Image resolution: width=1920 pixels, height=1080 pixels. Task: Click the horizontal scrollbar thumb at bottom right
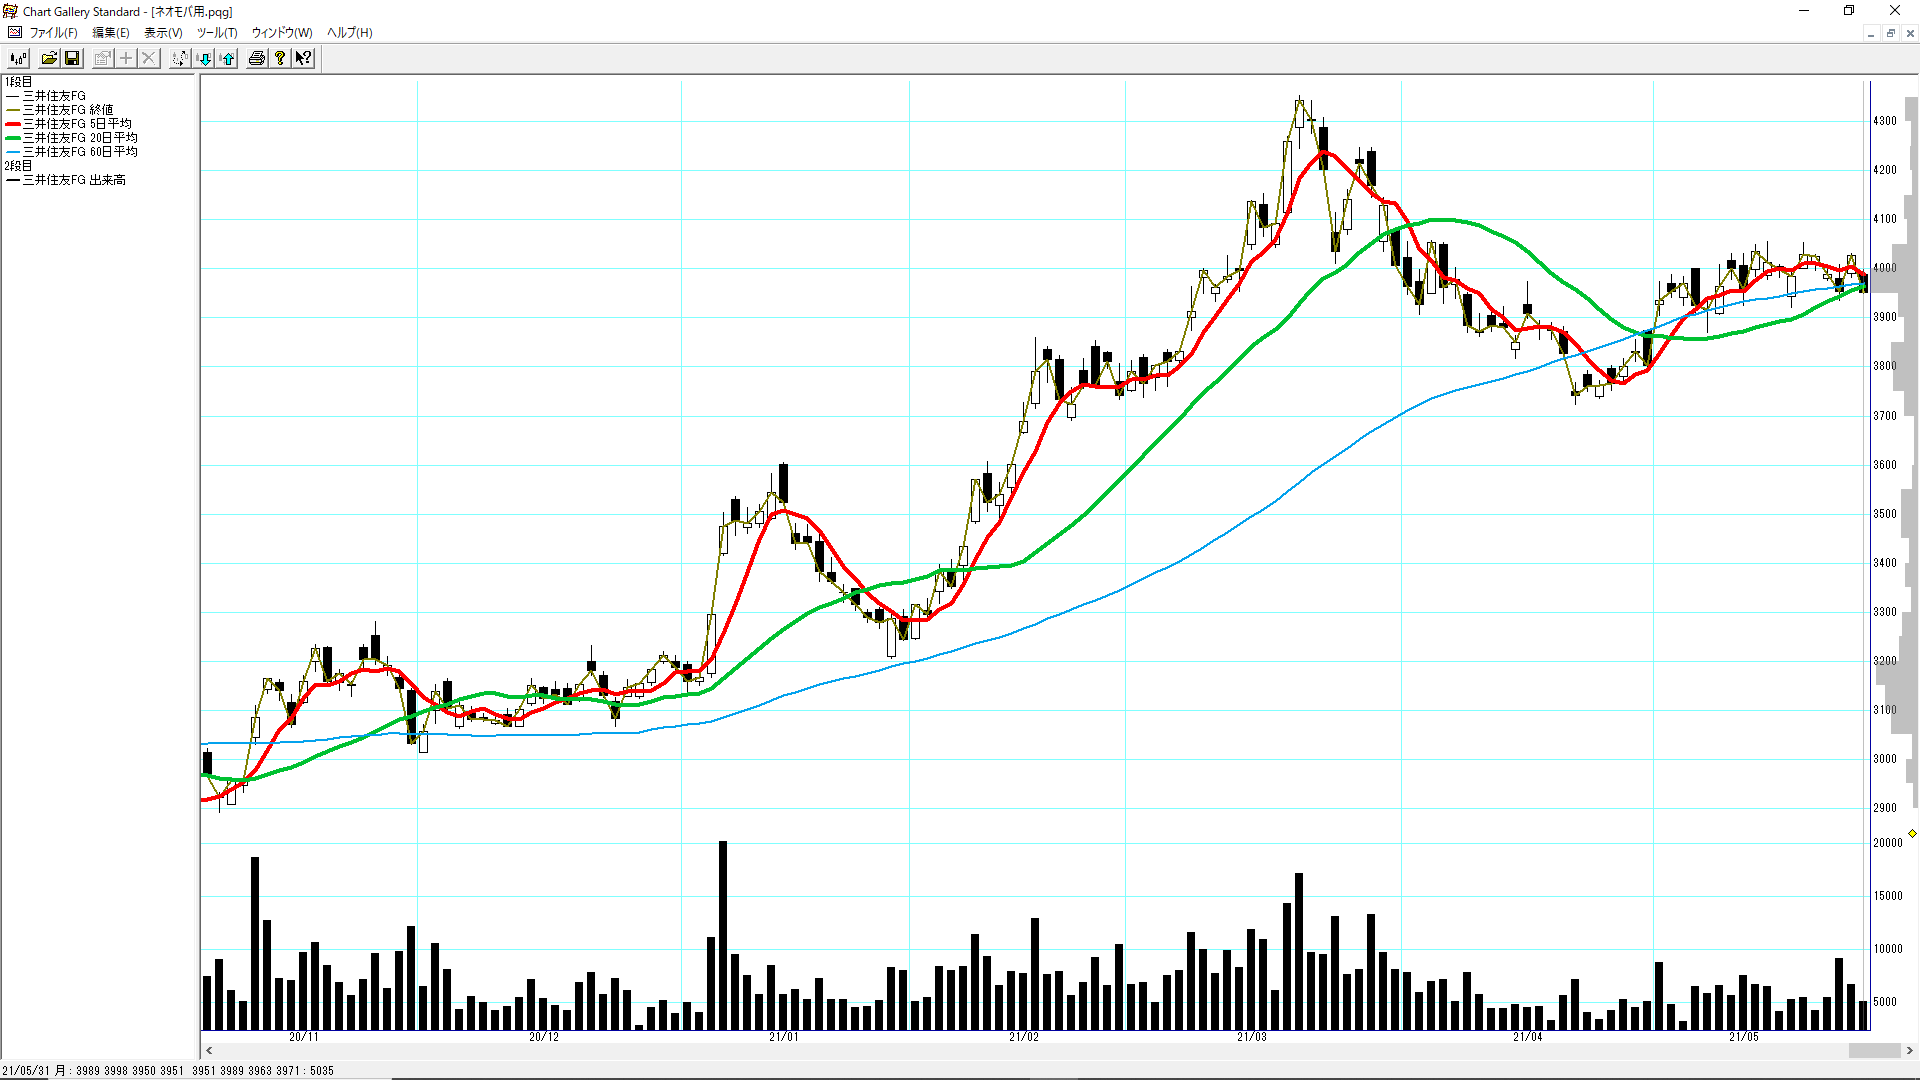(1873, 1050)
